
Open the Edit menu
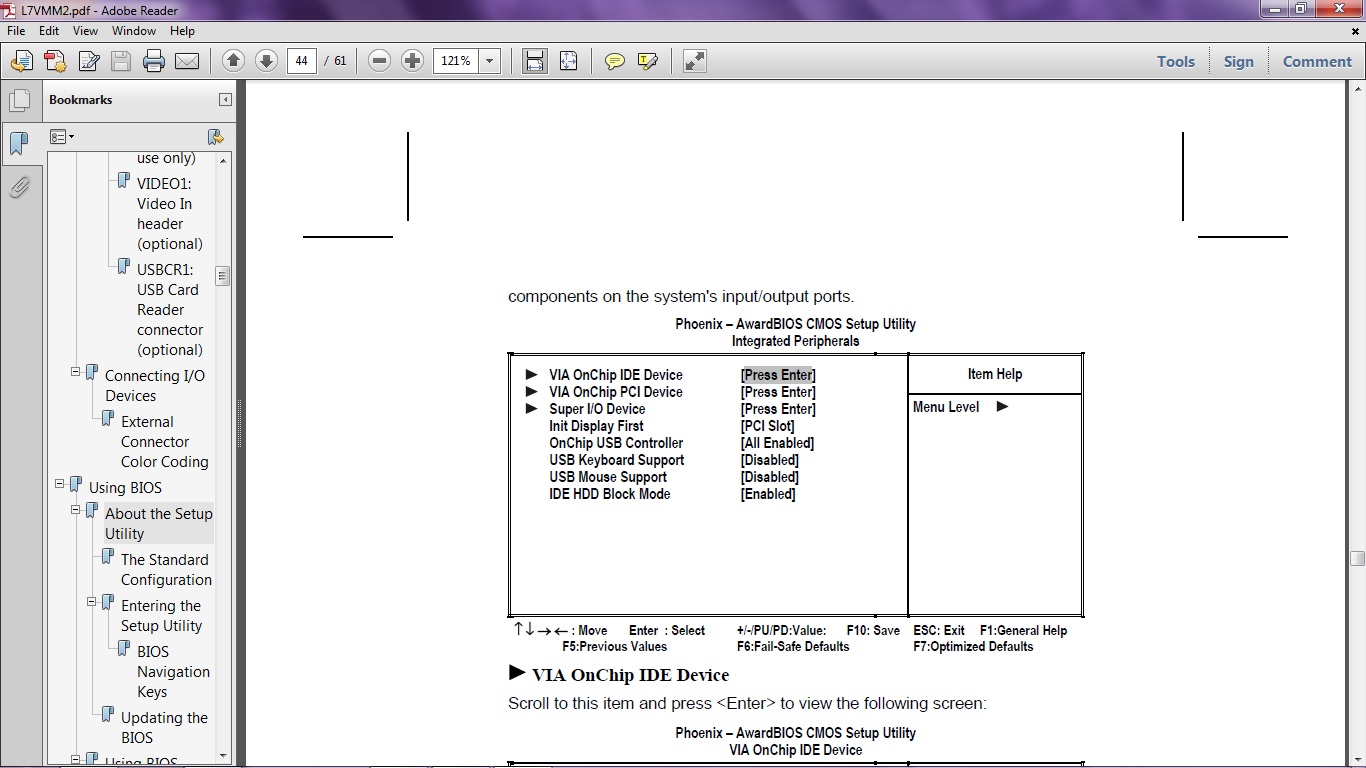(x=49, y=31)
